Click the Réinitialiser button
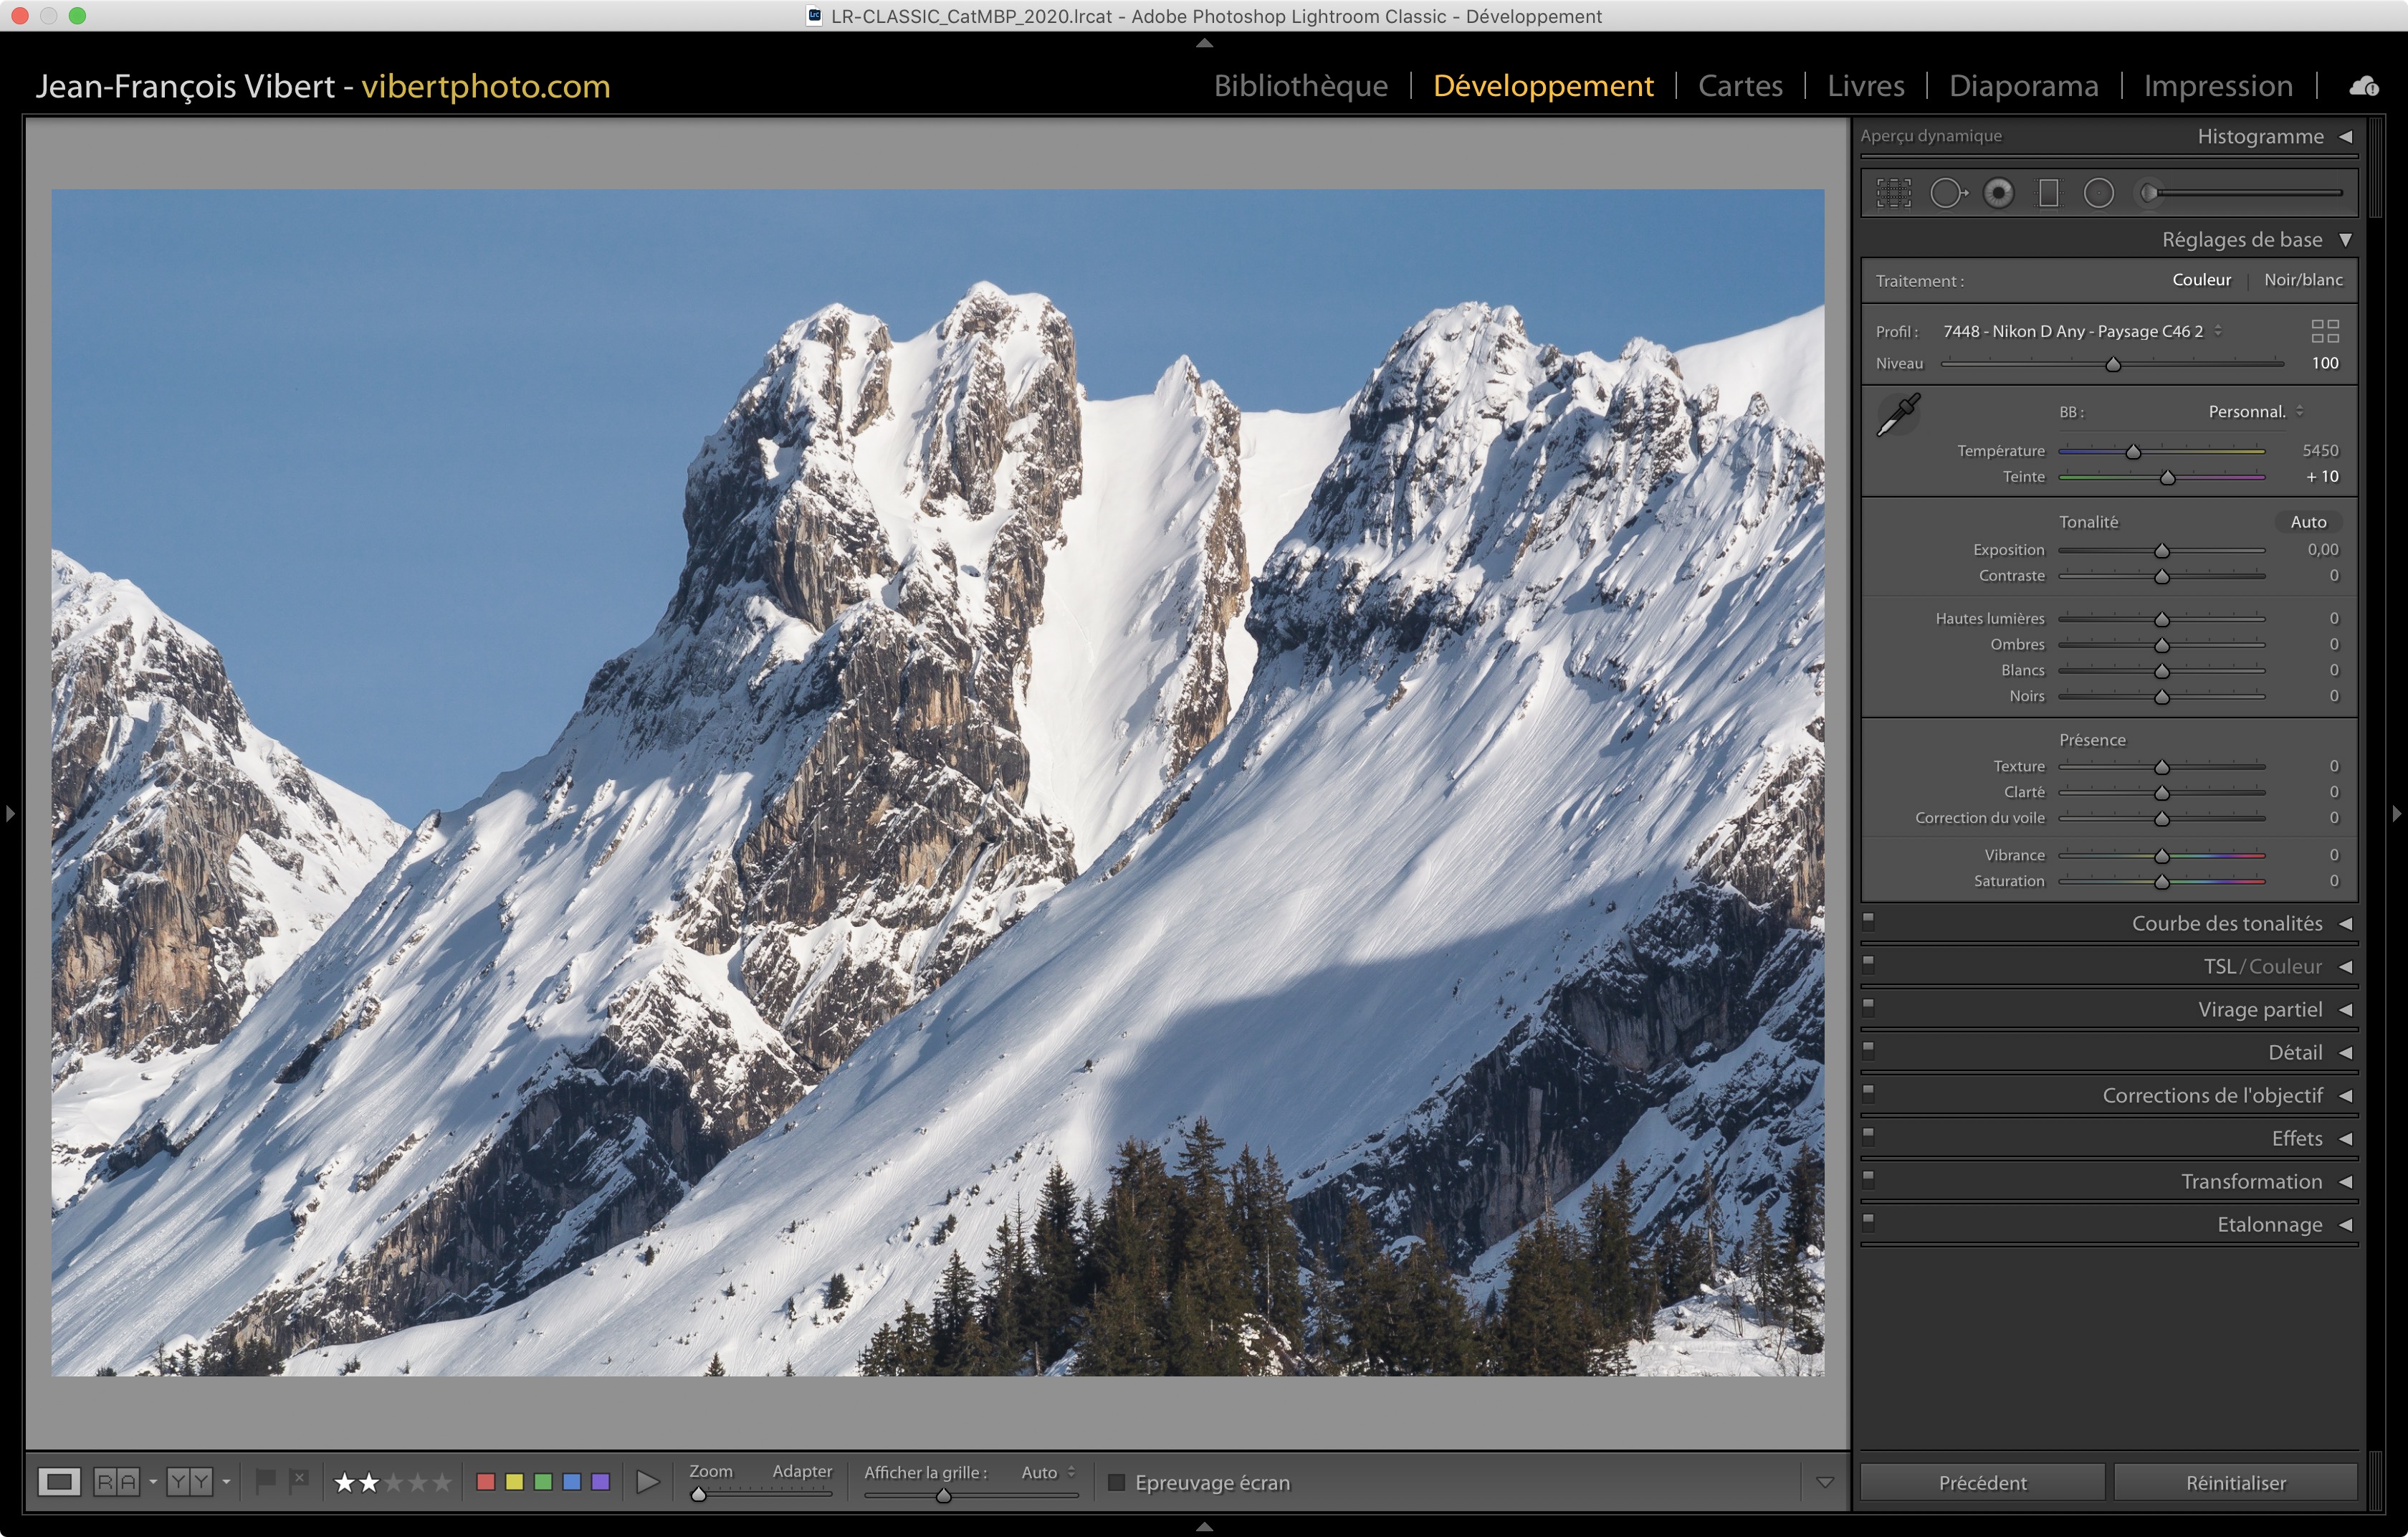This screenshot has height=1537, width=2408. point(2235,1482)
